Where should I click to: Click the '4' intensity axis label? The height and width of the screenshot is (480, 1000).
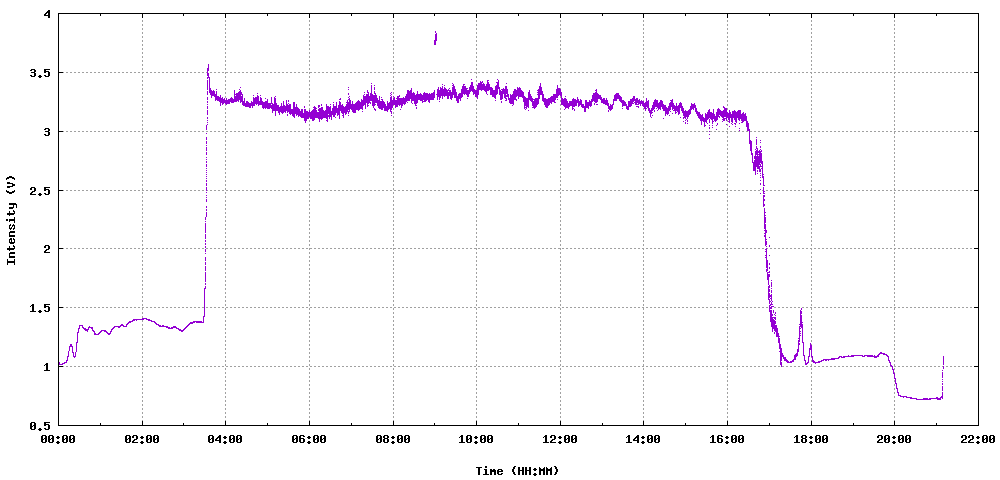[x=48, y=14]
